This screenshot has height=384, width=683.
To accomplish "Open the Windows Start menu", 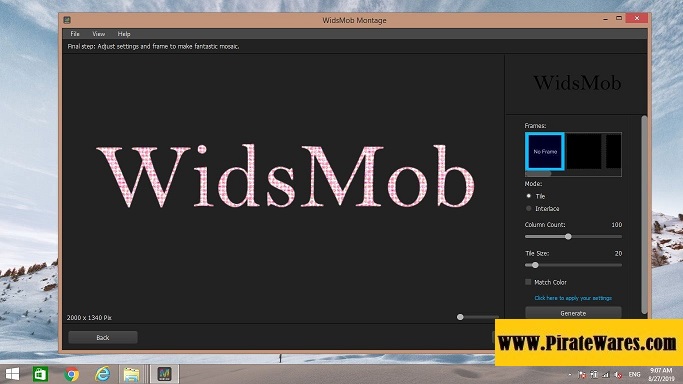I will pos(12,374).
